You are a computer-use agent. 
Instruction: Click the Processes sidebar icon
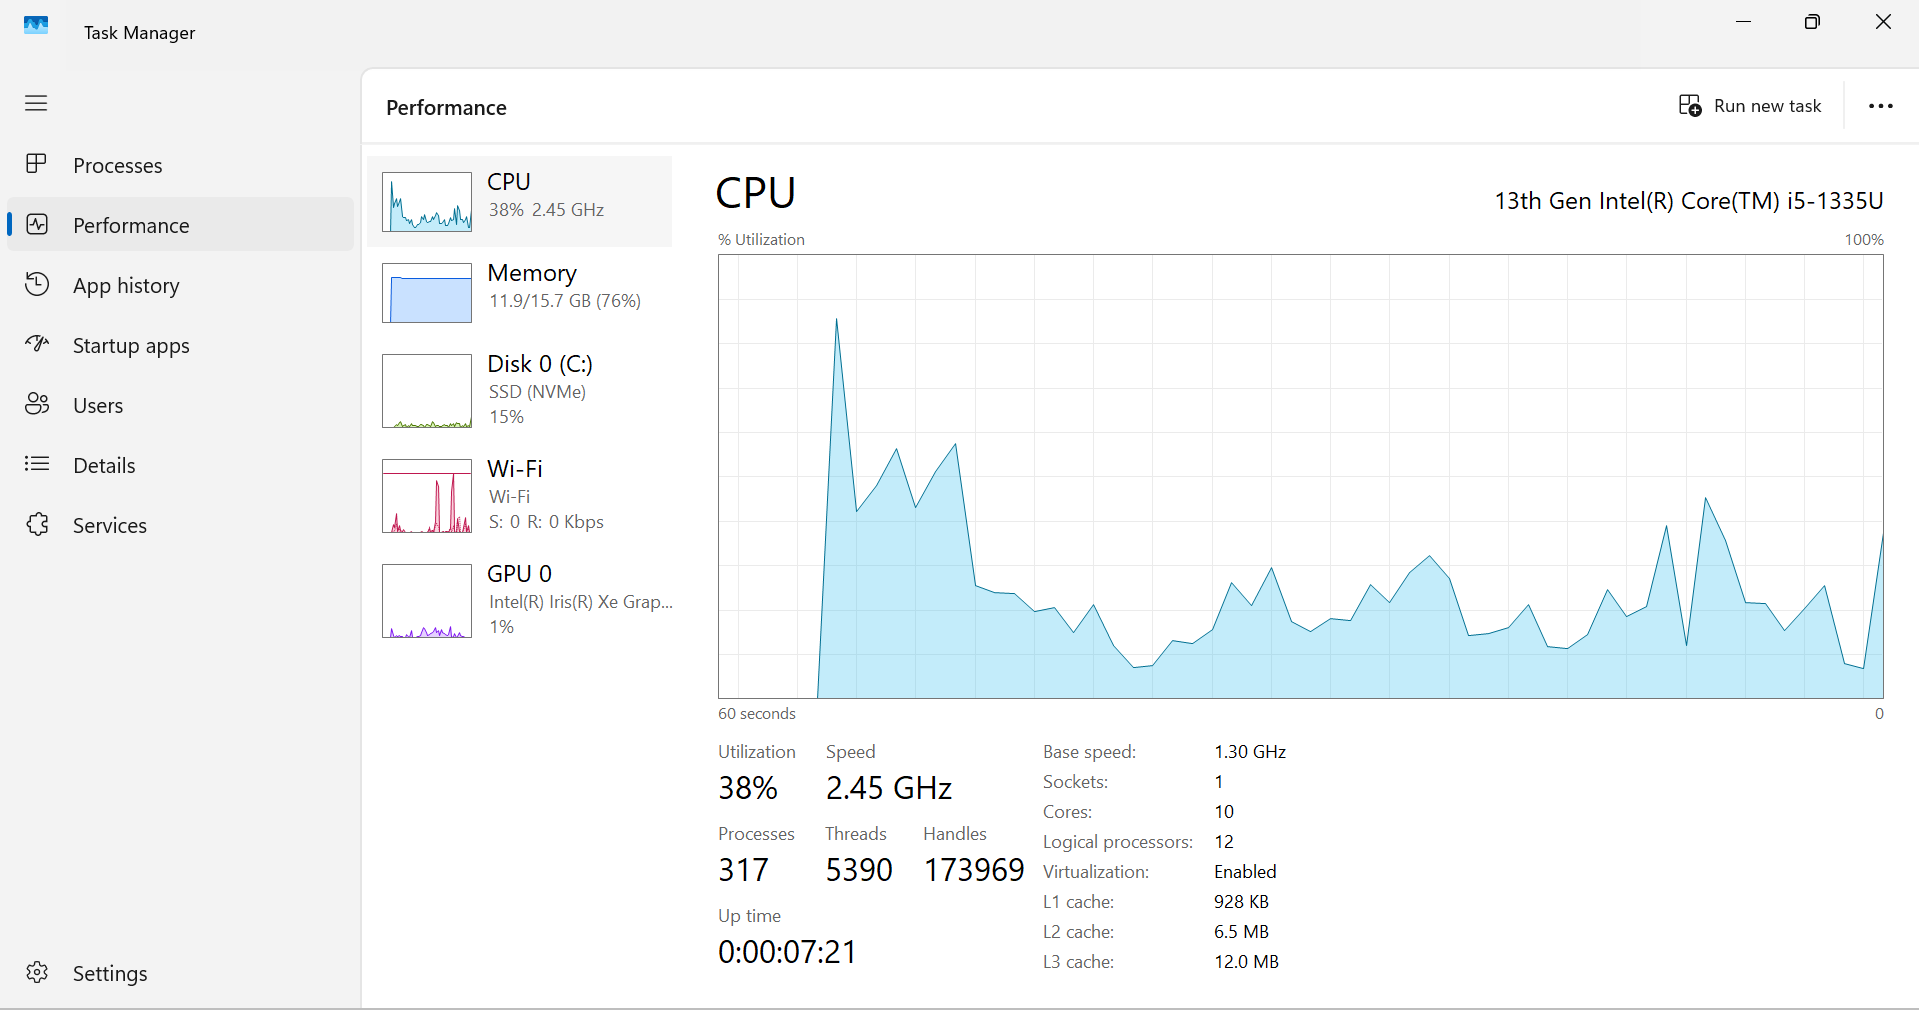(37, 164)
